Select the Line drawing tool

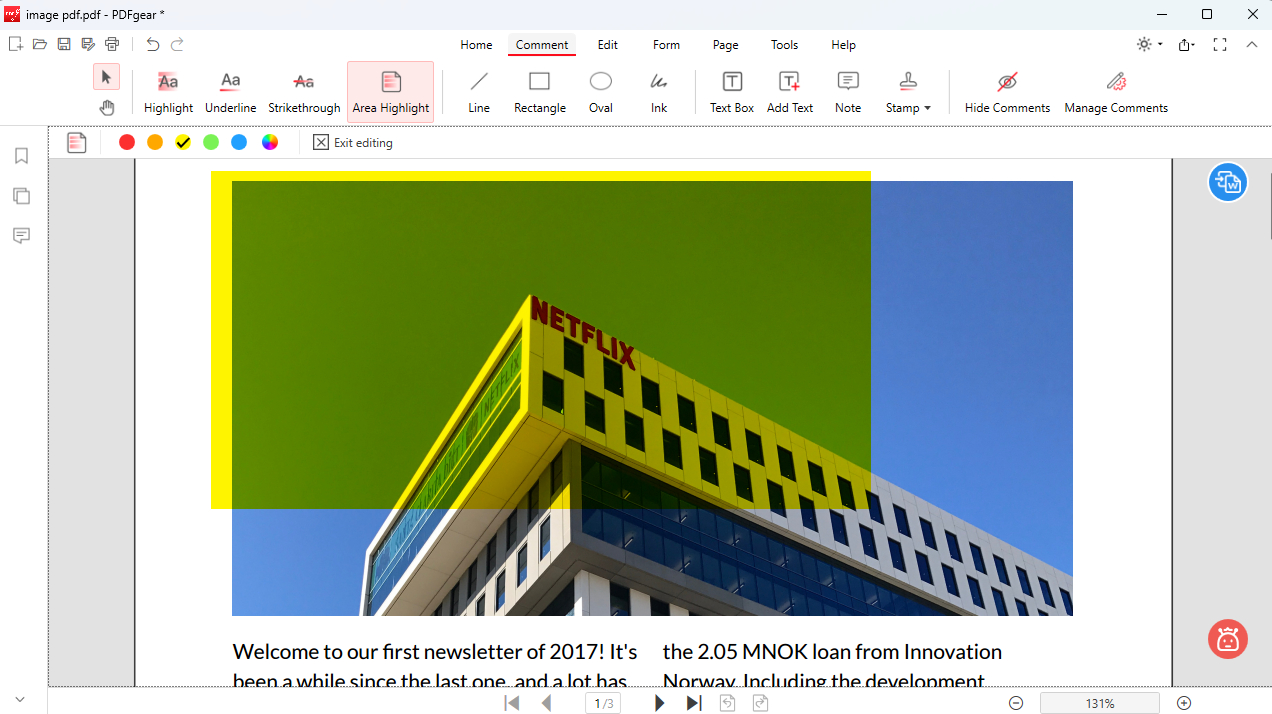[x=479, y=92]
